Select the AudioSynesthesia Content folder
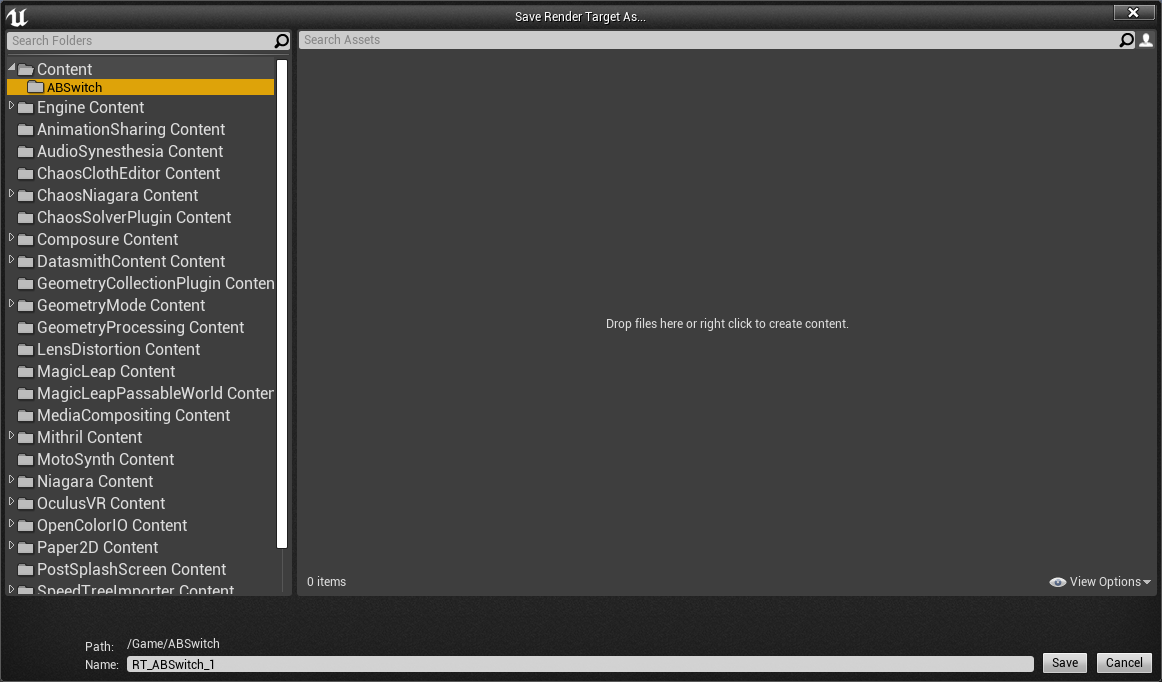1162x682 pixels. coord(129,151)
